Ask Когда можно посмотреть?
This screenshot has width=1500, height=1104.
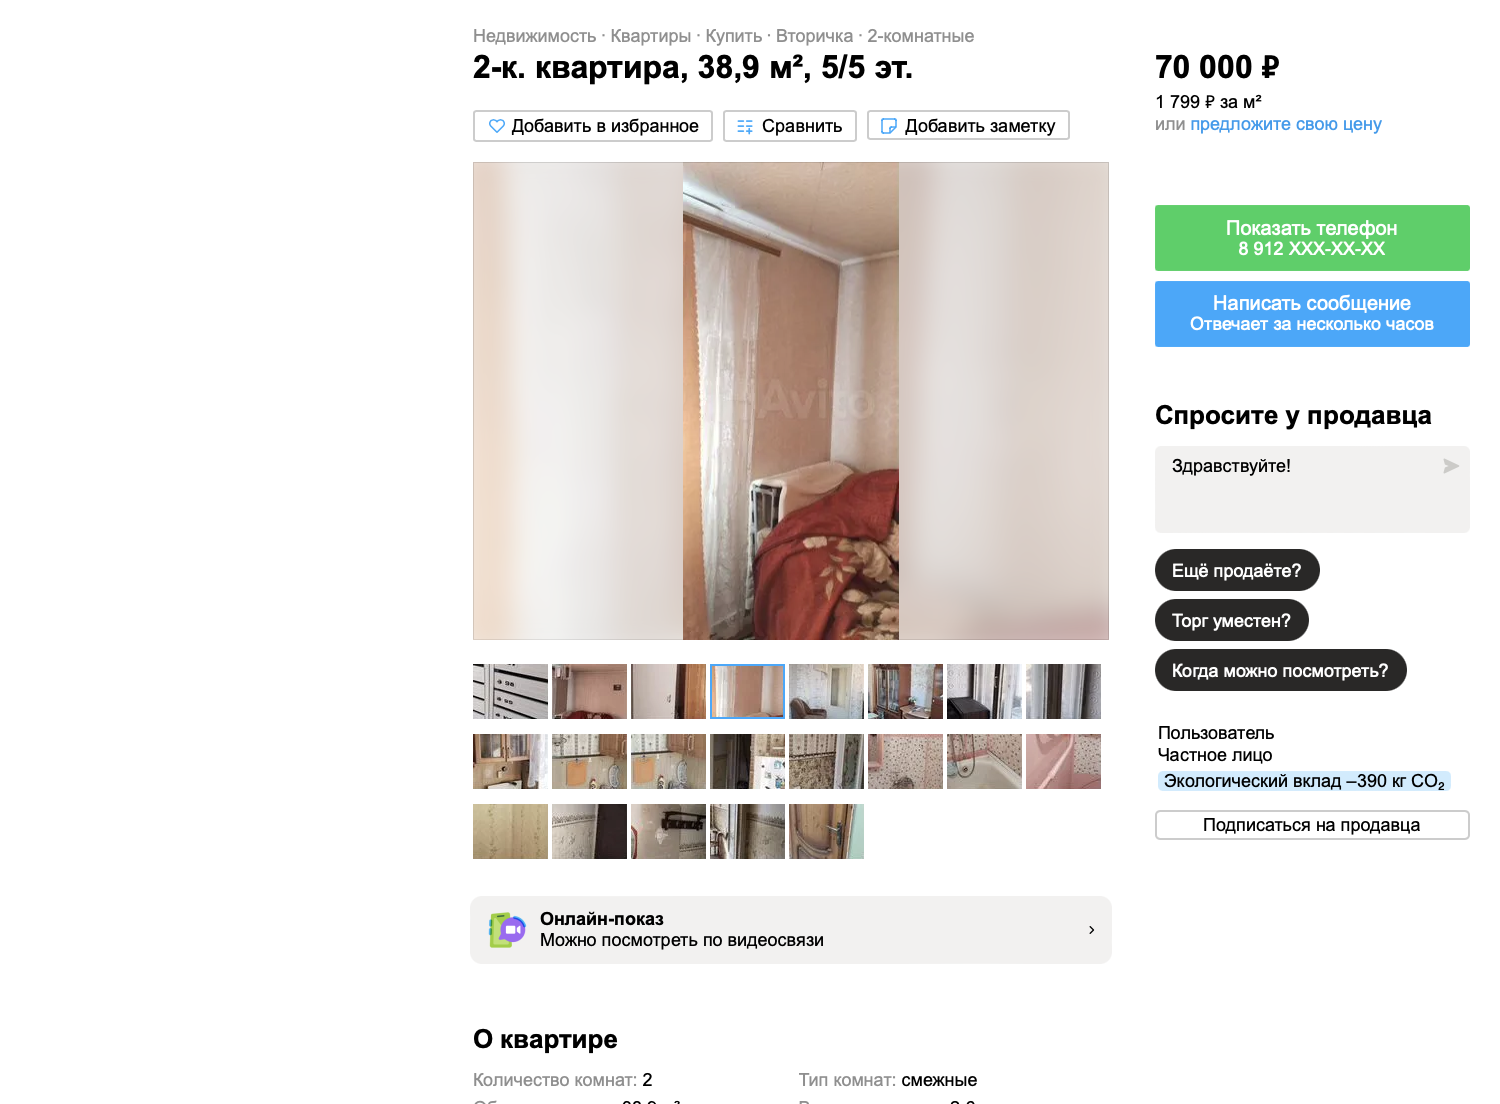1280,670
